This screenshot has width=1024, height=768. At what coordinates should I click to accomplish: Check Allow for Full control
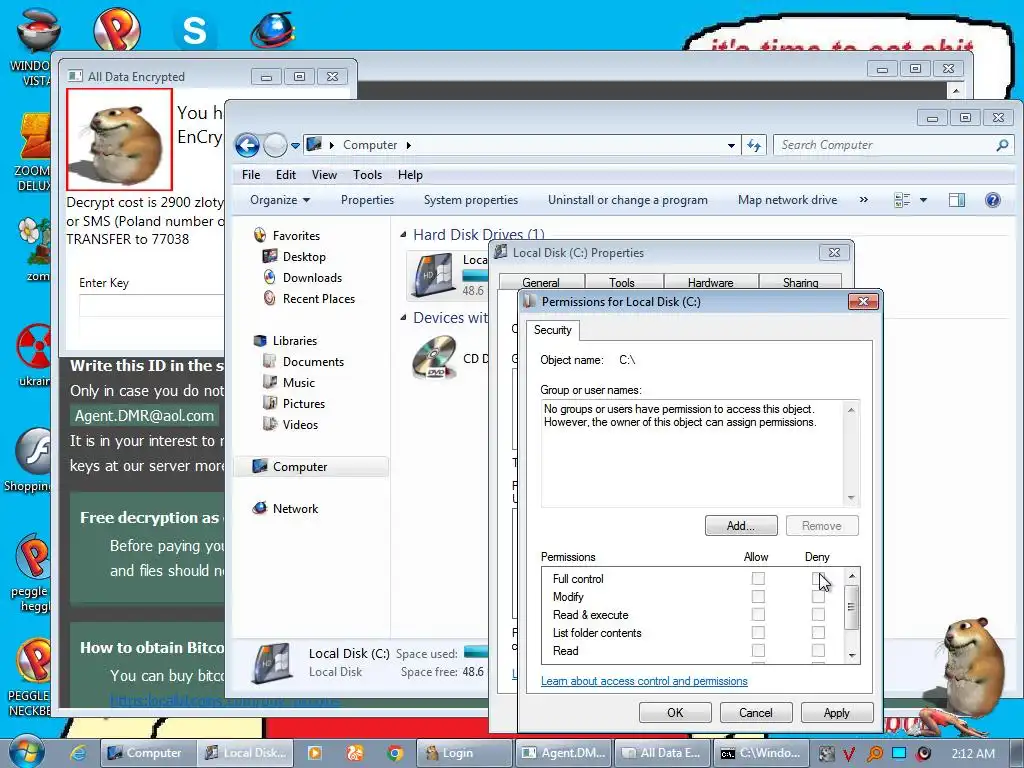758,579
